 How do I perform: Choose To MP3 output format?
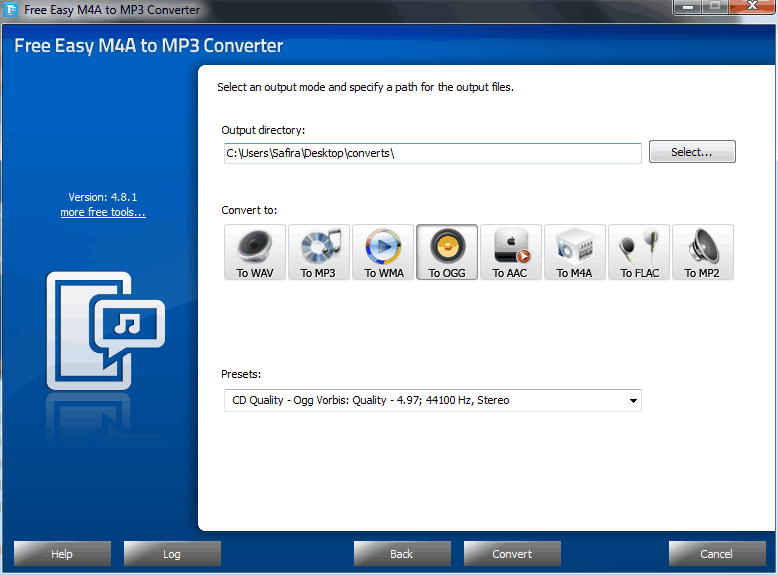tap(319, 252)
